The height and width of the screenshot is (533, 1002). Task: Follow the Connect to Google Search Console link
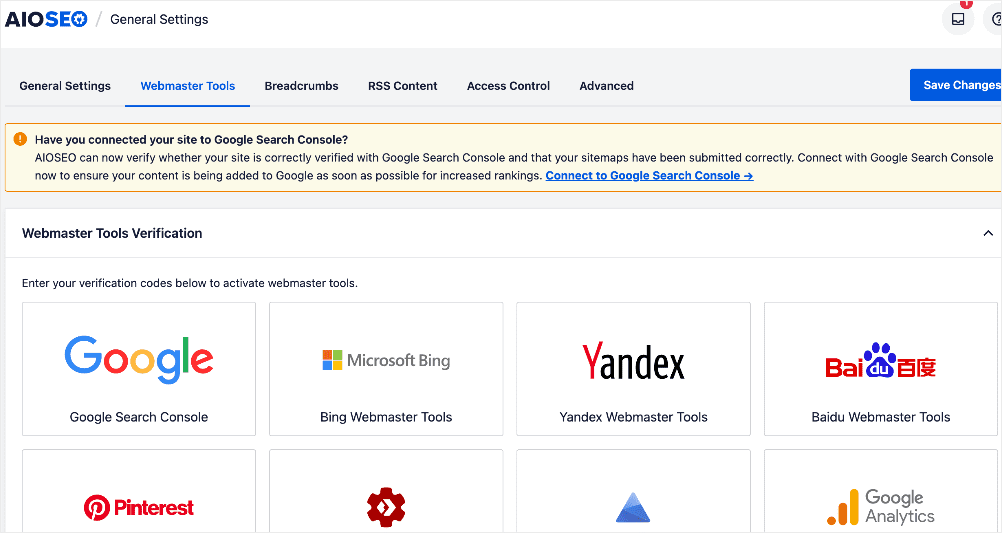(x=649, y=175)
